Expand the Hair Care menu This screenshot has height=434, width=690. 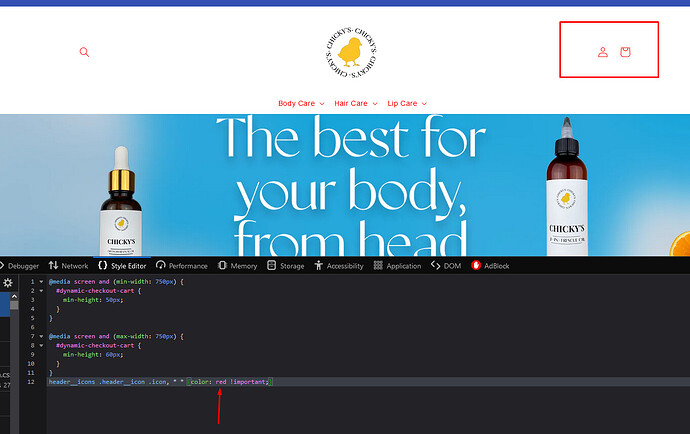click(356, 103)
